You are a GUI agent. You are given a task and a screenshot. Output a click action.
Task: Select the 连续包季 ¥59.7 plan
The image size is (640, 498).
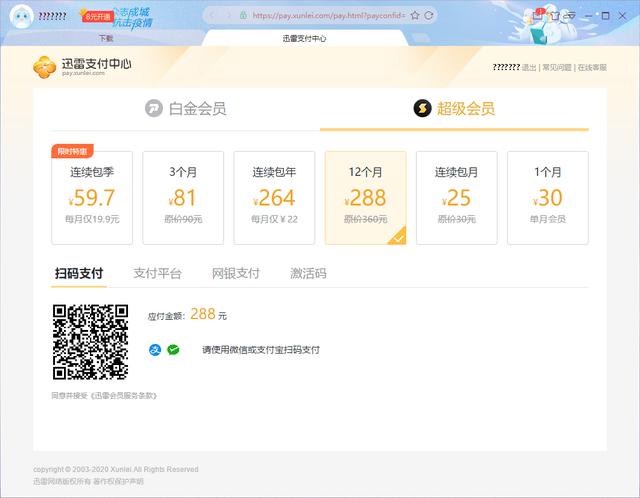coord(92,198)
